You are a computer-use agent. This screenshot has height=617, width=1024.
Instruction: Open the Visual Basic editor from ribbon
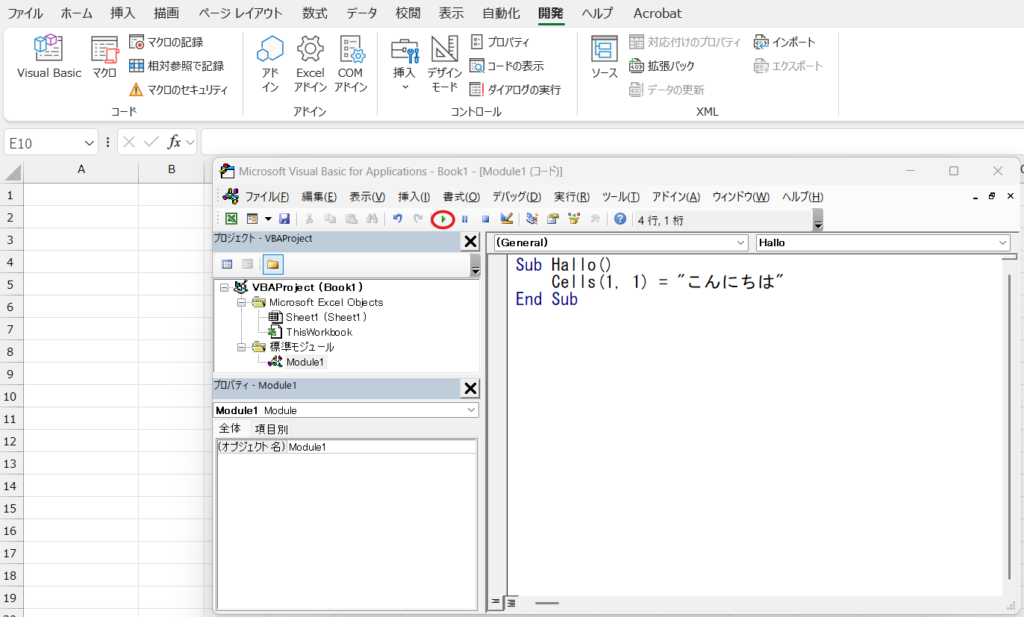(x=49, y=57)
